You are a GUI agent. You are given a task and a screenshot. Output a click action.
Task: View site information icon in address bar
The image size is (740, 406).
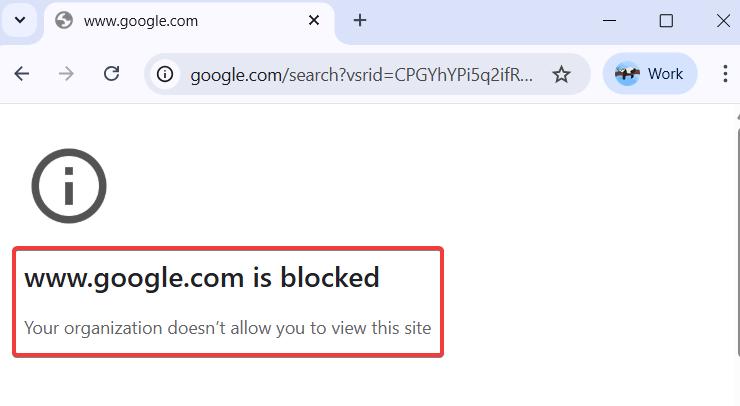(166, 74)
